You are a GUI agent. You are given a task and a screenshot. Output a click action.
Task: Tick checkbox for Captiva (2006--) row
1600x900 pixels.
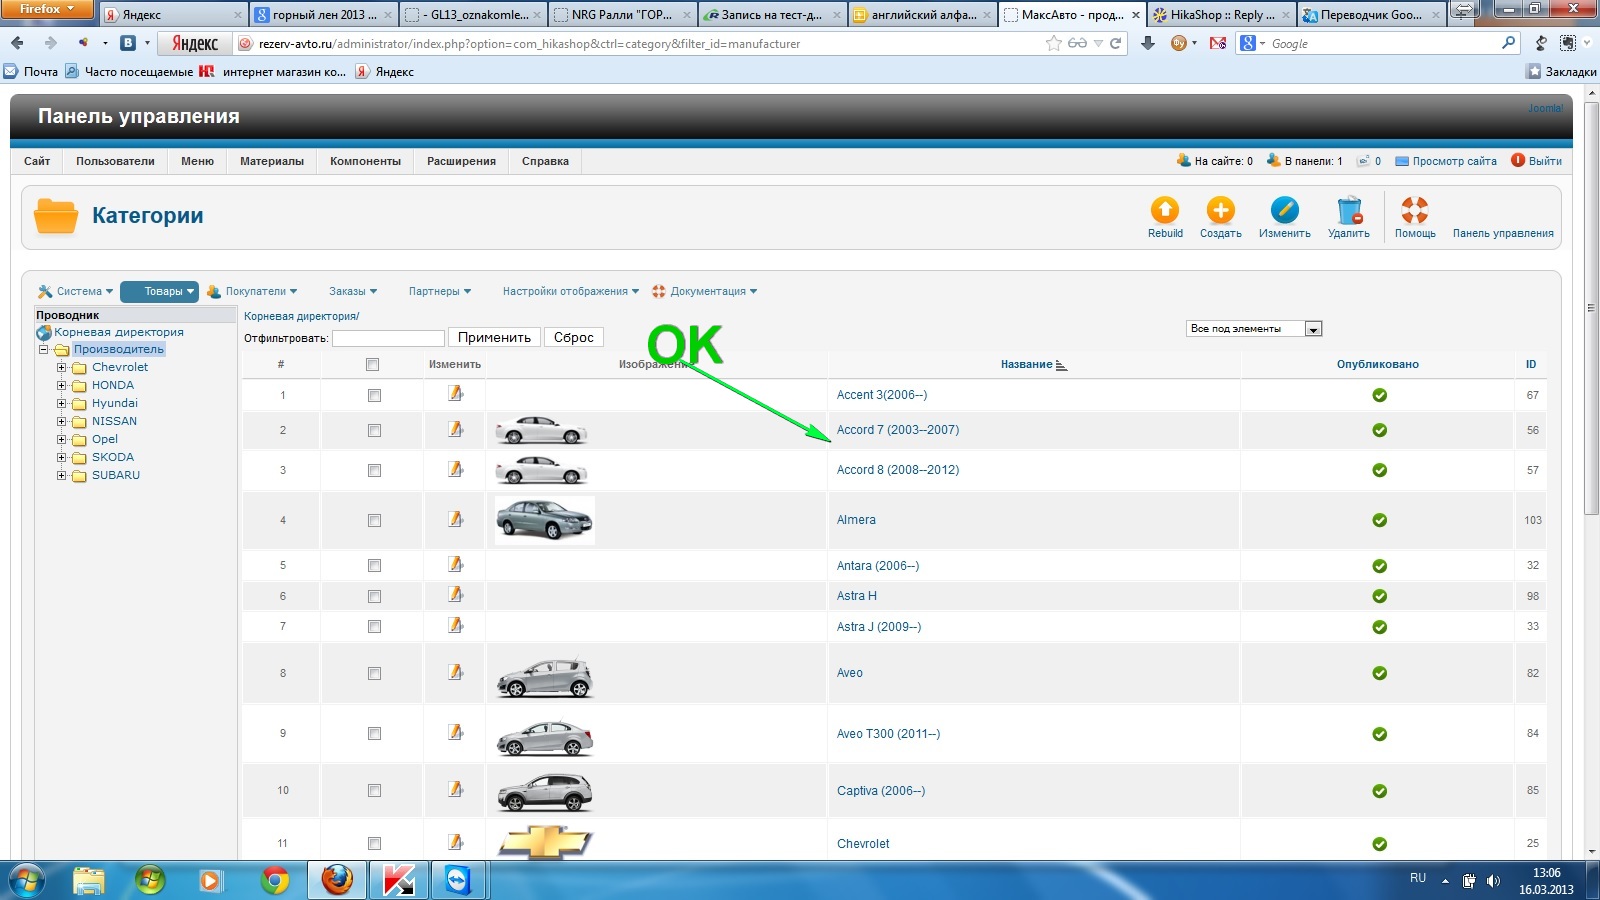[x=374, y=790]
